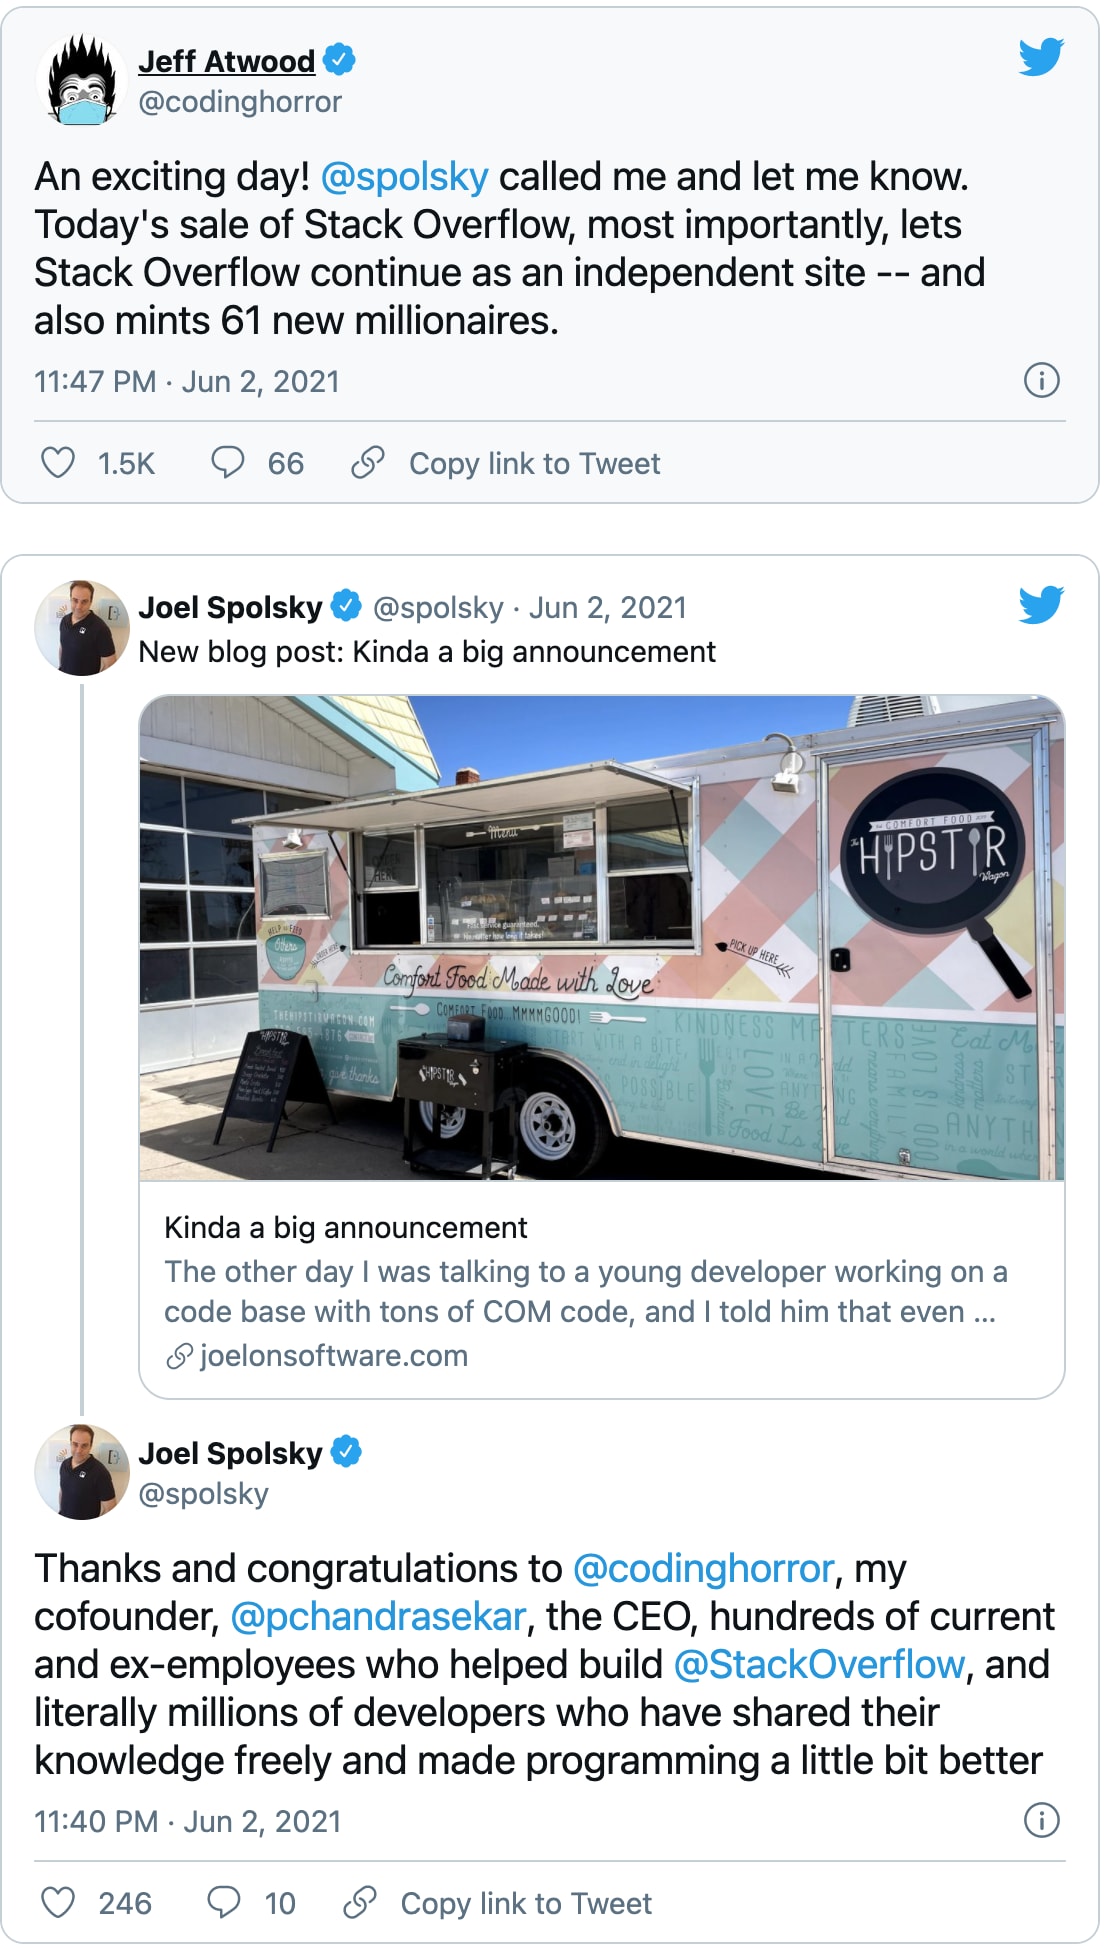
Task: Open the Hipstir food truck preview image
Action: coord(602,938)
